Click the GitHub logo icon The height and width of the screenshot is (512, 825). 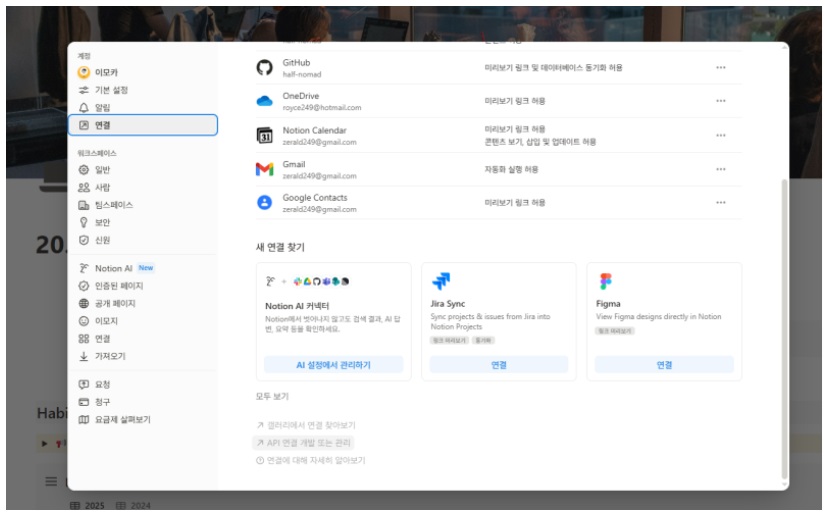click(x=265, y=67)
